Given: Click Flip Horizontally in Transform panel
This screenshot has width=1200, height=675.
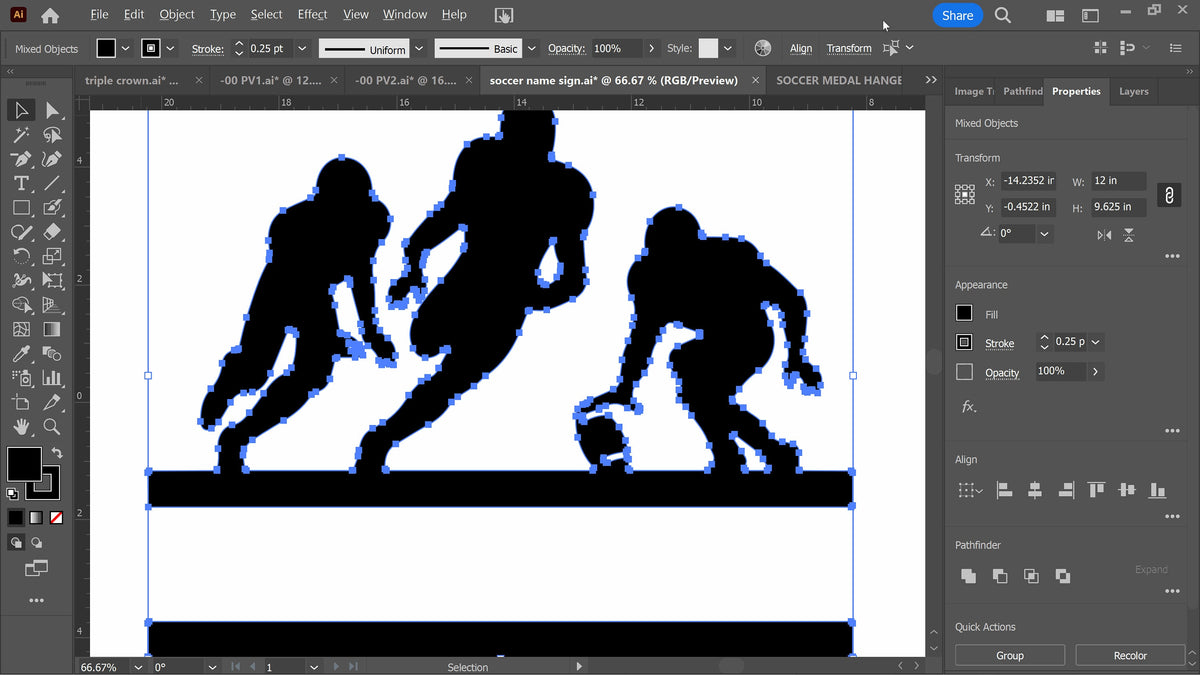Looking at the screenshot, I should [x=1104, y=235].
